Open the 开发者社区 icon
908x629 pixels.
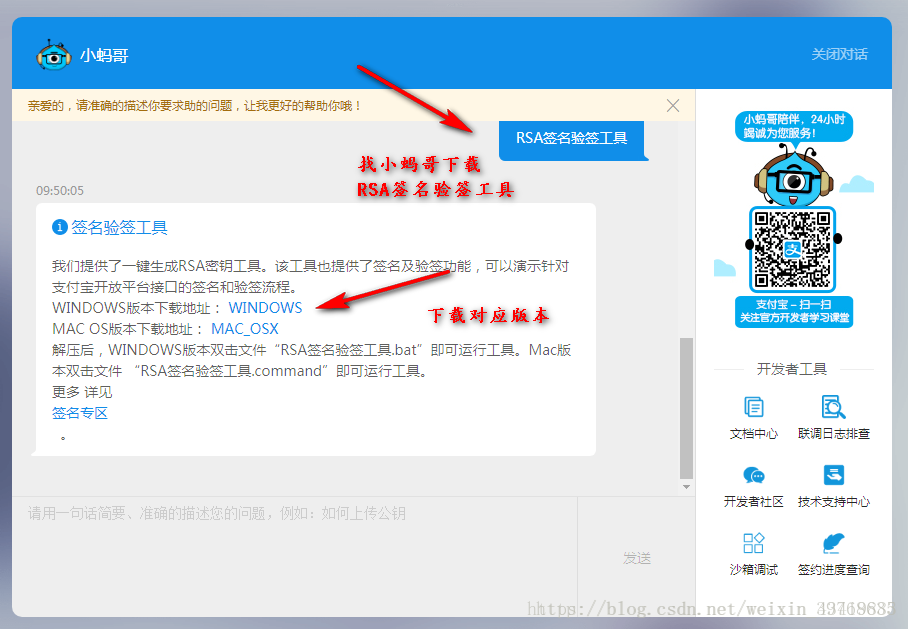[x=753, y=476]
